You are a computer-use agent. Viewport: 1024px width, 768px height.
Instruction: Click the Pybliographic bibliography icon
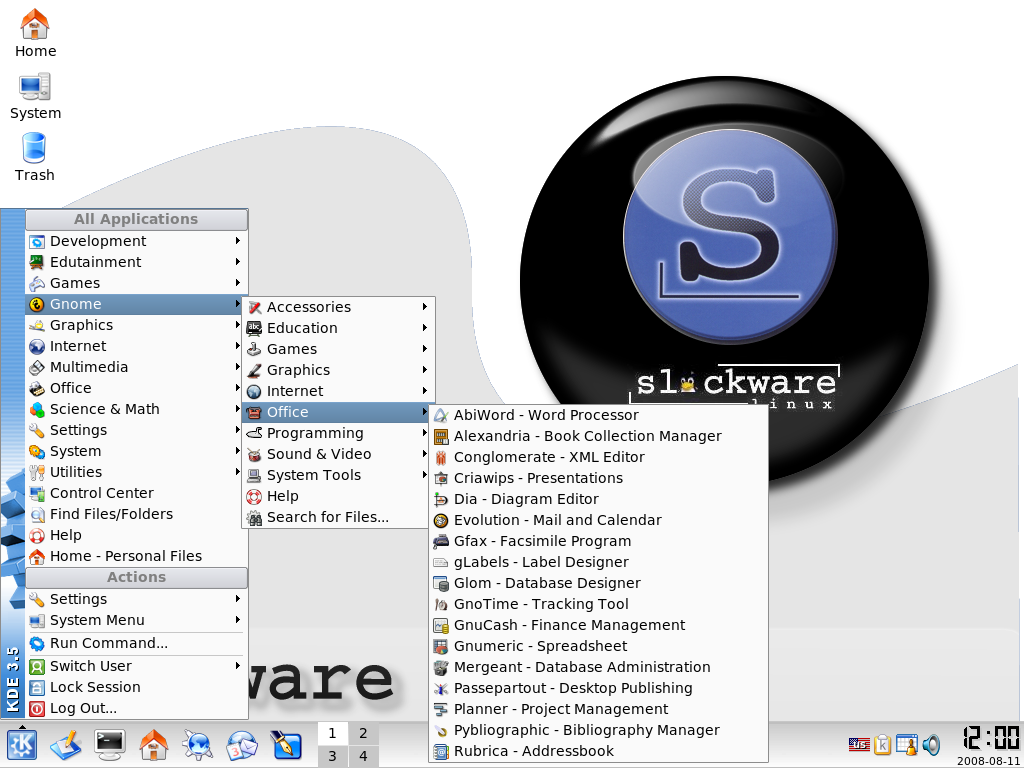pyautogui.click(x=441, y=729)
